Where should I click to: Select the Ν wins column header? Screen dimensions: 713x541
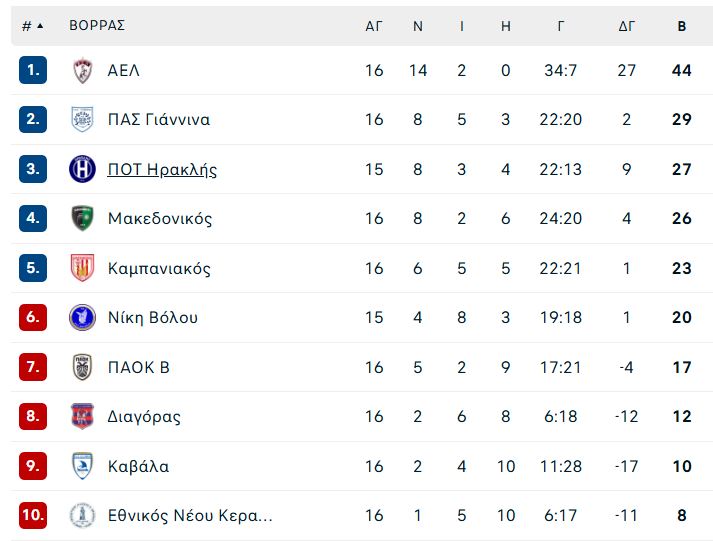point(417,26)
